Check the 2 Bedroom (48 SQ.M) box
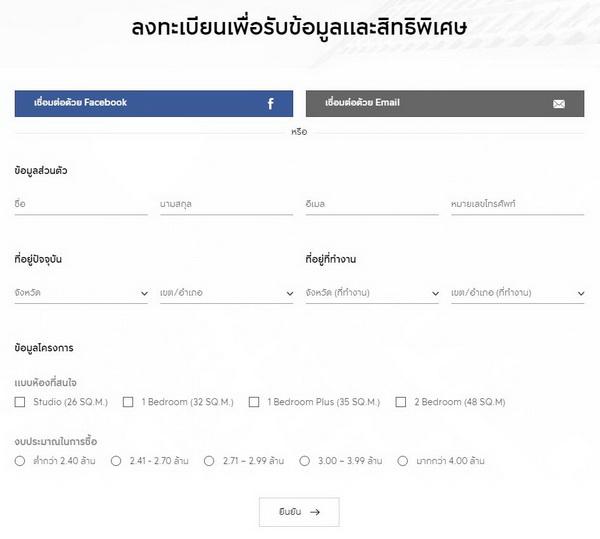Screen dimensions: 600x539 click(x=401, y=402)
